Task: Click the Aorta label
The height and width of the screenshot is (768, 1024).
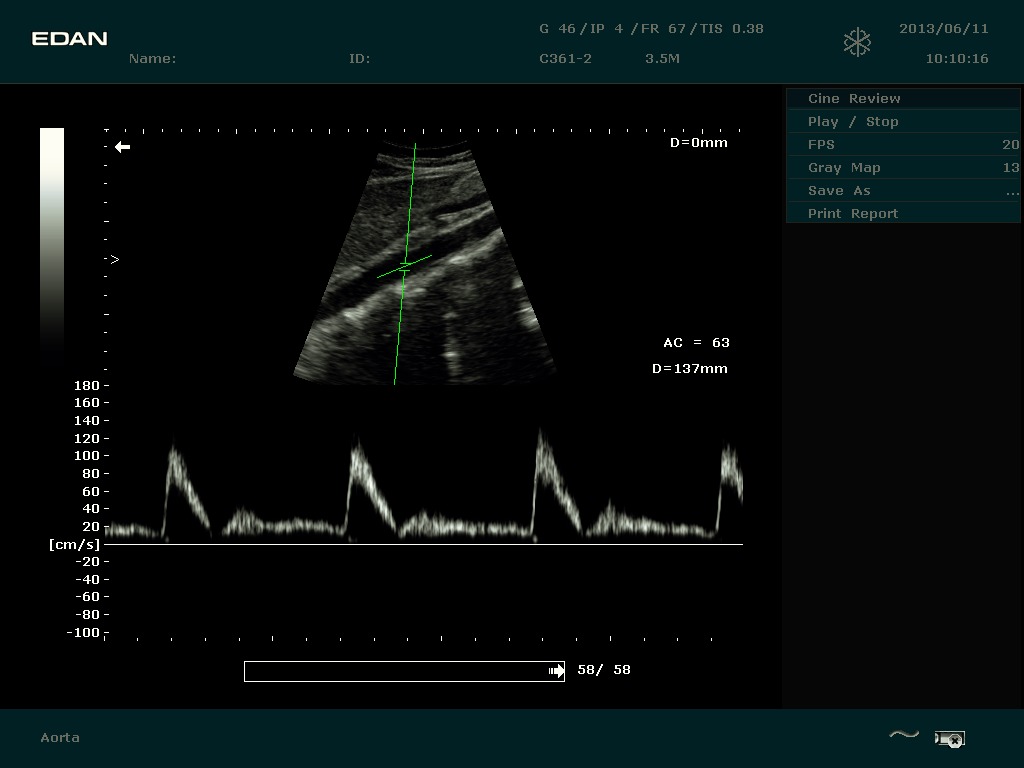Action: point(60,738)
